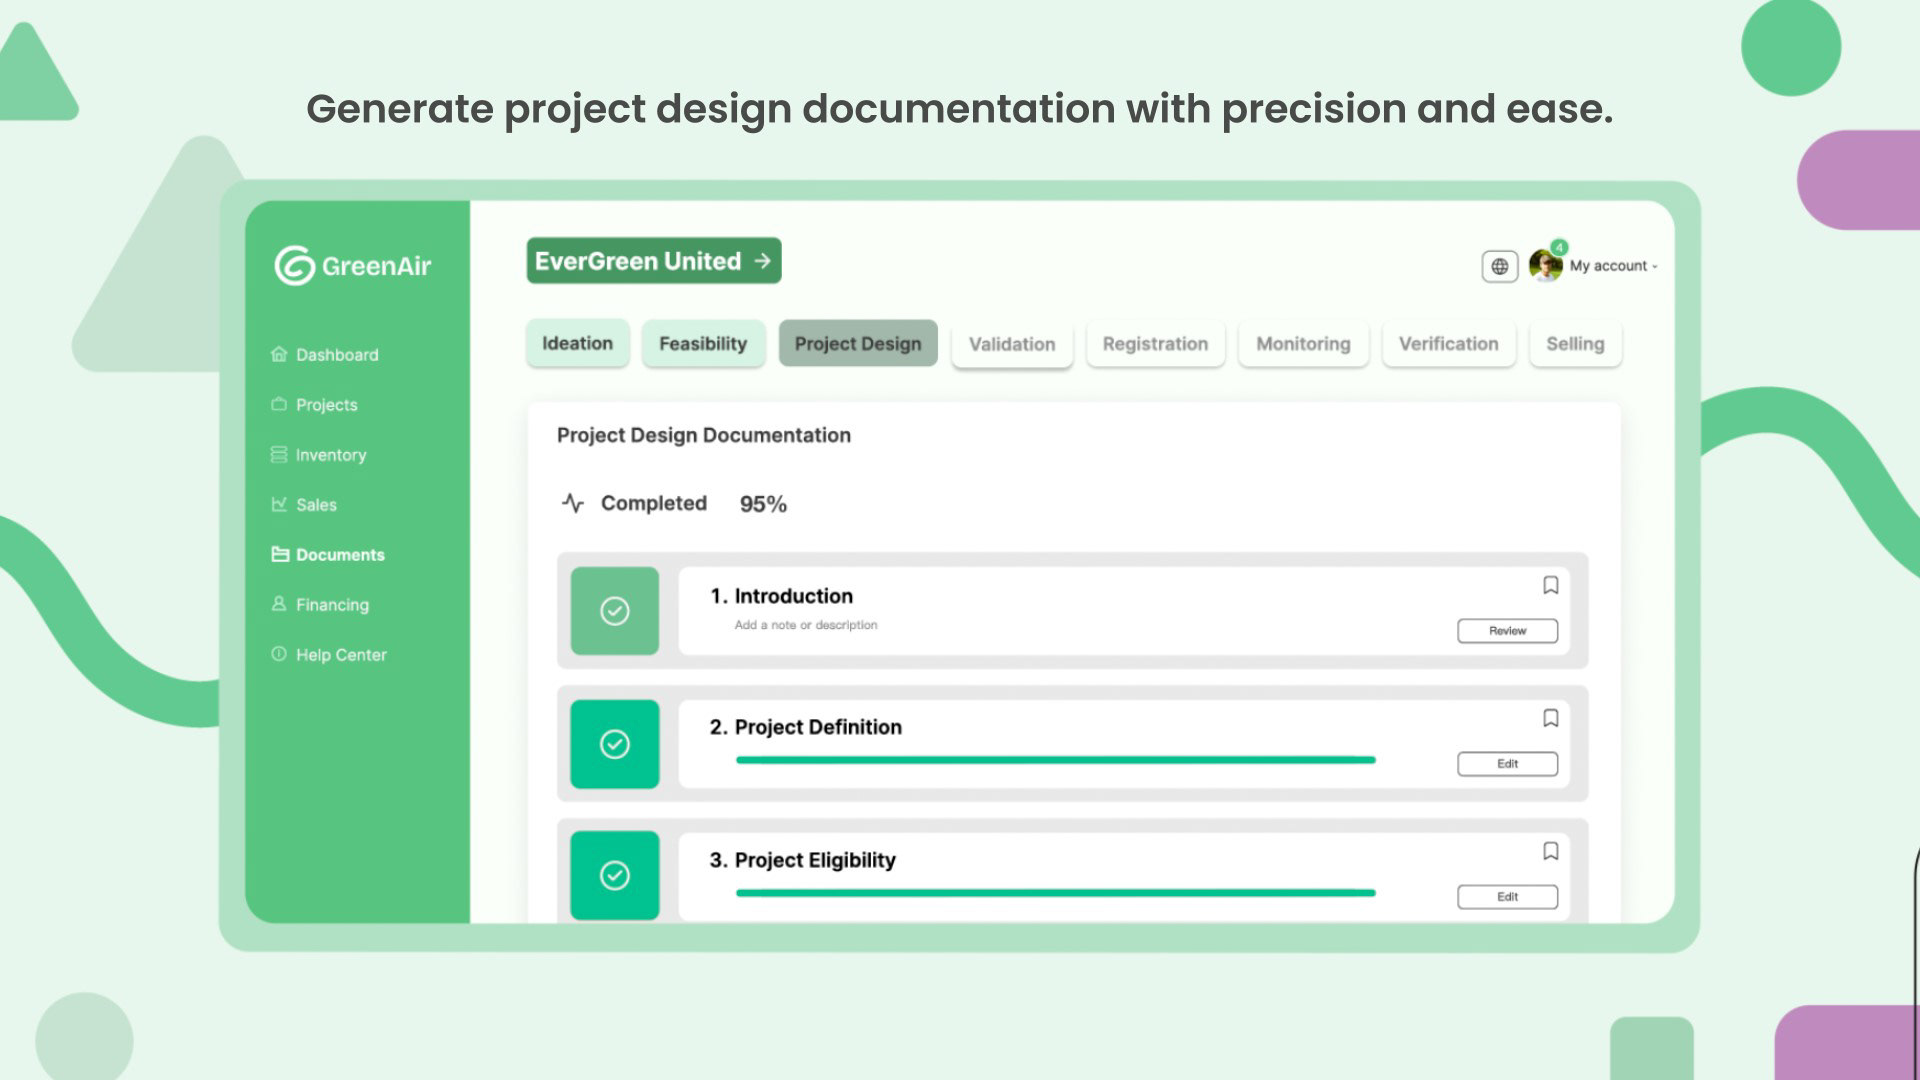Open the EverGreen United project selector
The height and width of the screenshot is (1080, 1920).
(x=653, y=261)
